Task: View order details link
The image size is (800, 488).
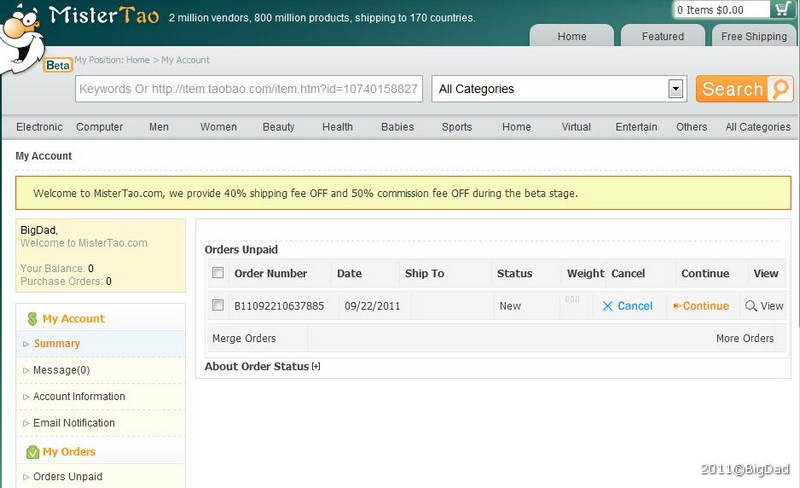Action: pos(771,306)
